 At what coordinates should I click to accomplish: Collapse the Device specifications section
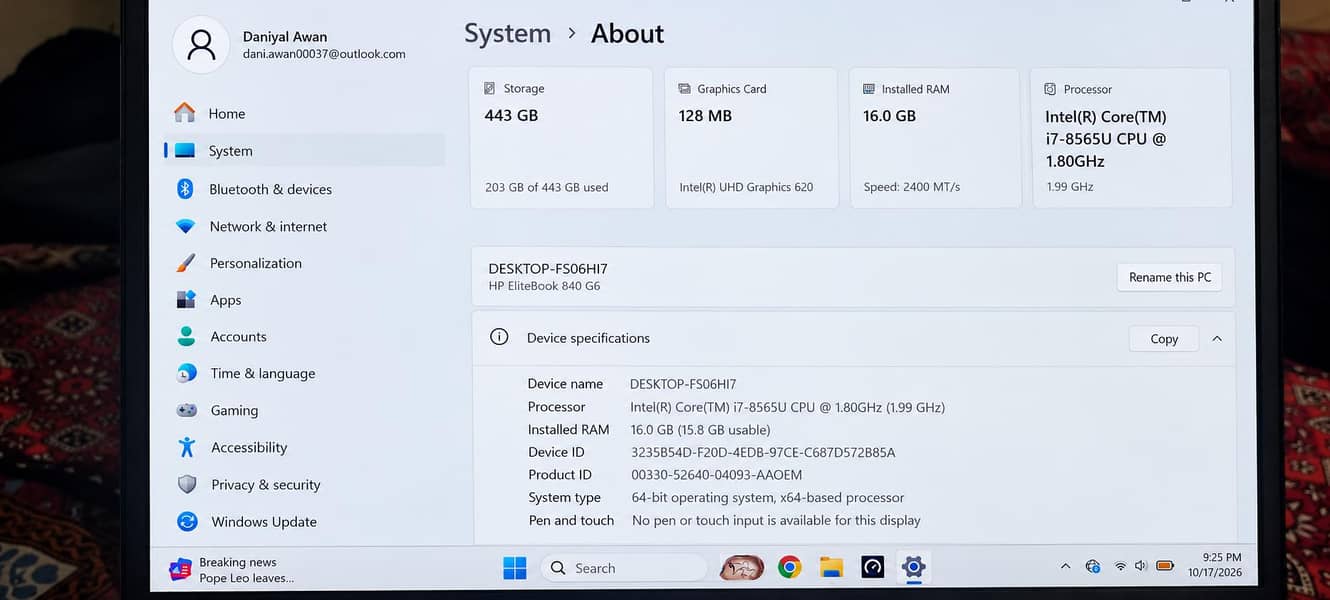pyautogui.click(x=1217, y=339)
